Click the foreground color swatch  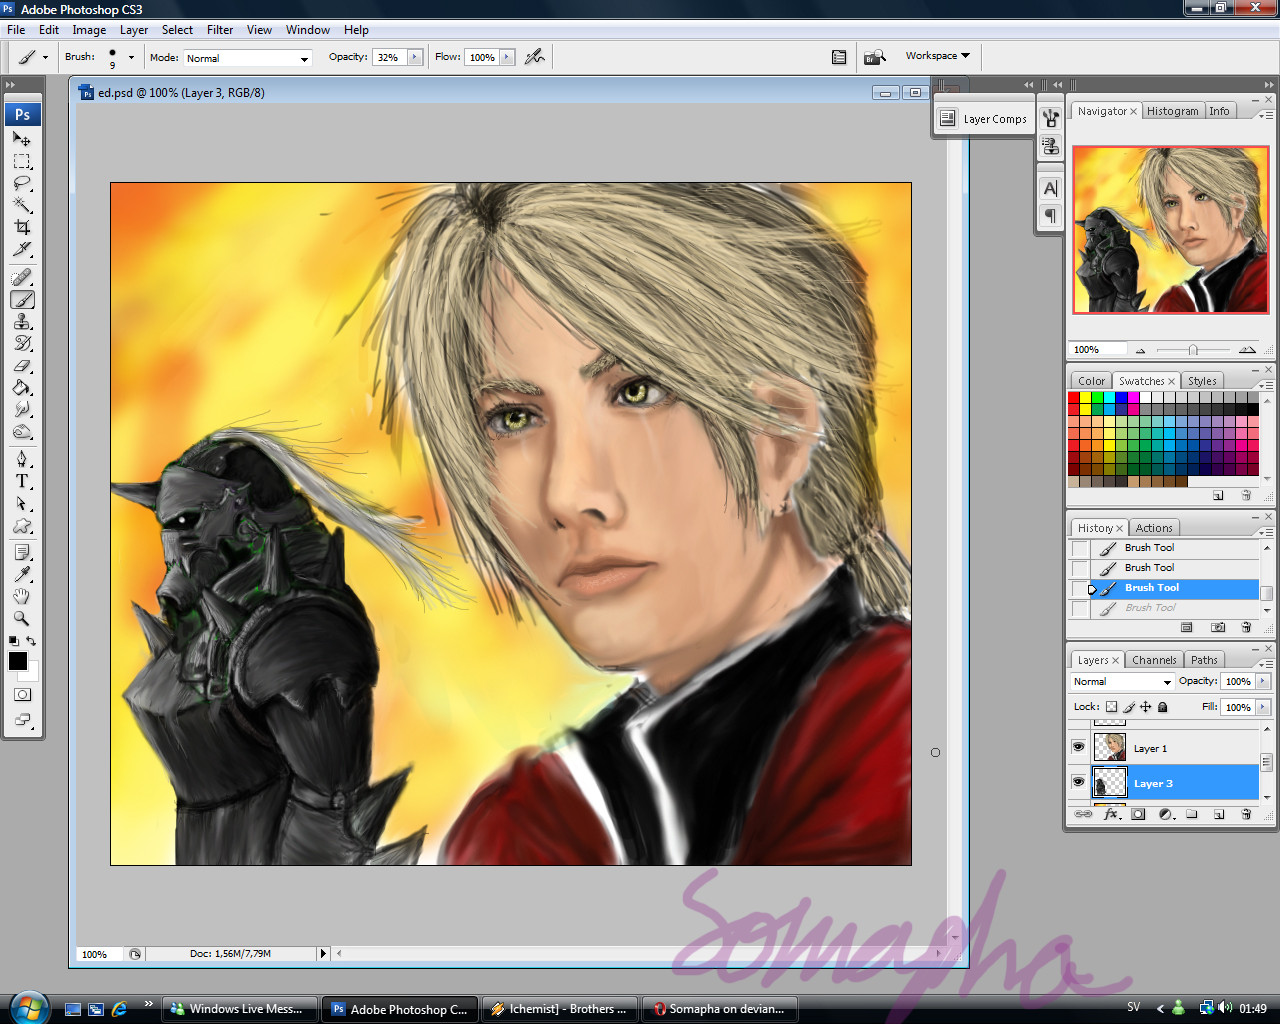pyautogui.click(x=18, y=661)
